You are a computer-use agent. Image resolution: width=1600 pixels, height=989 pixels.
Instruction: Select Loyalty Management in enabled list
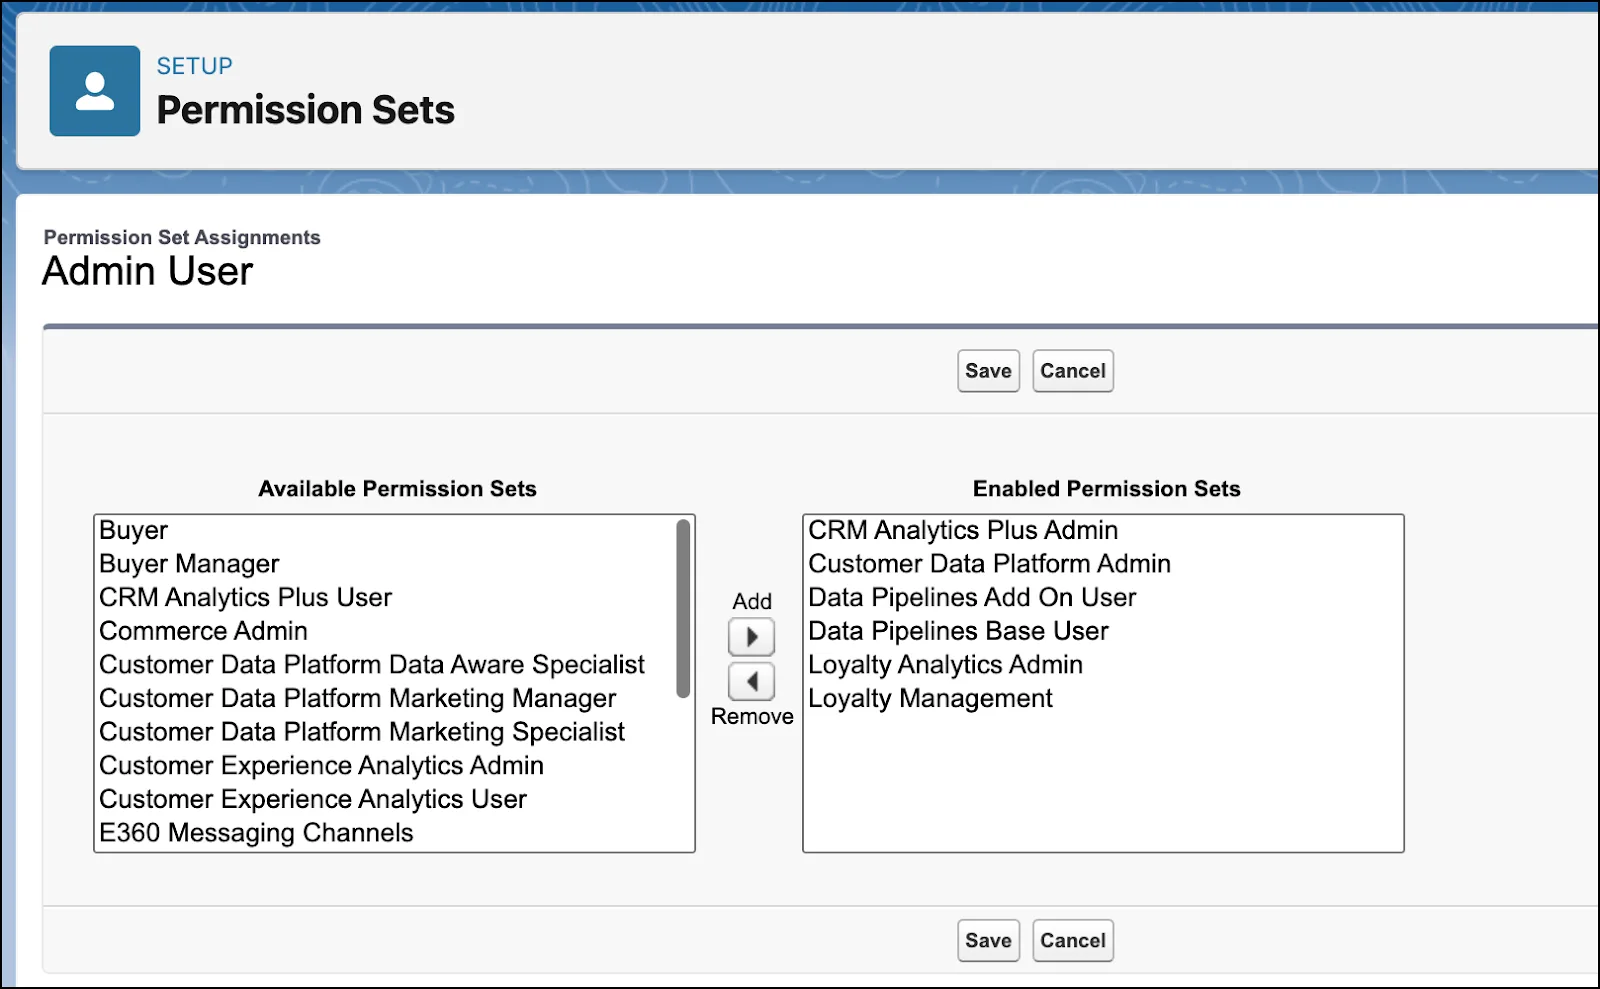click(930, 698)
